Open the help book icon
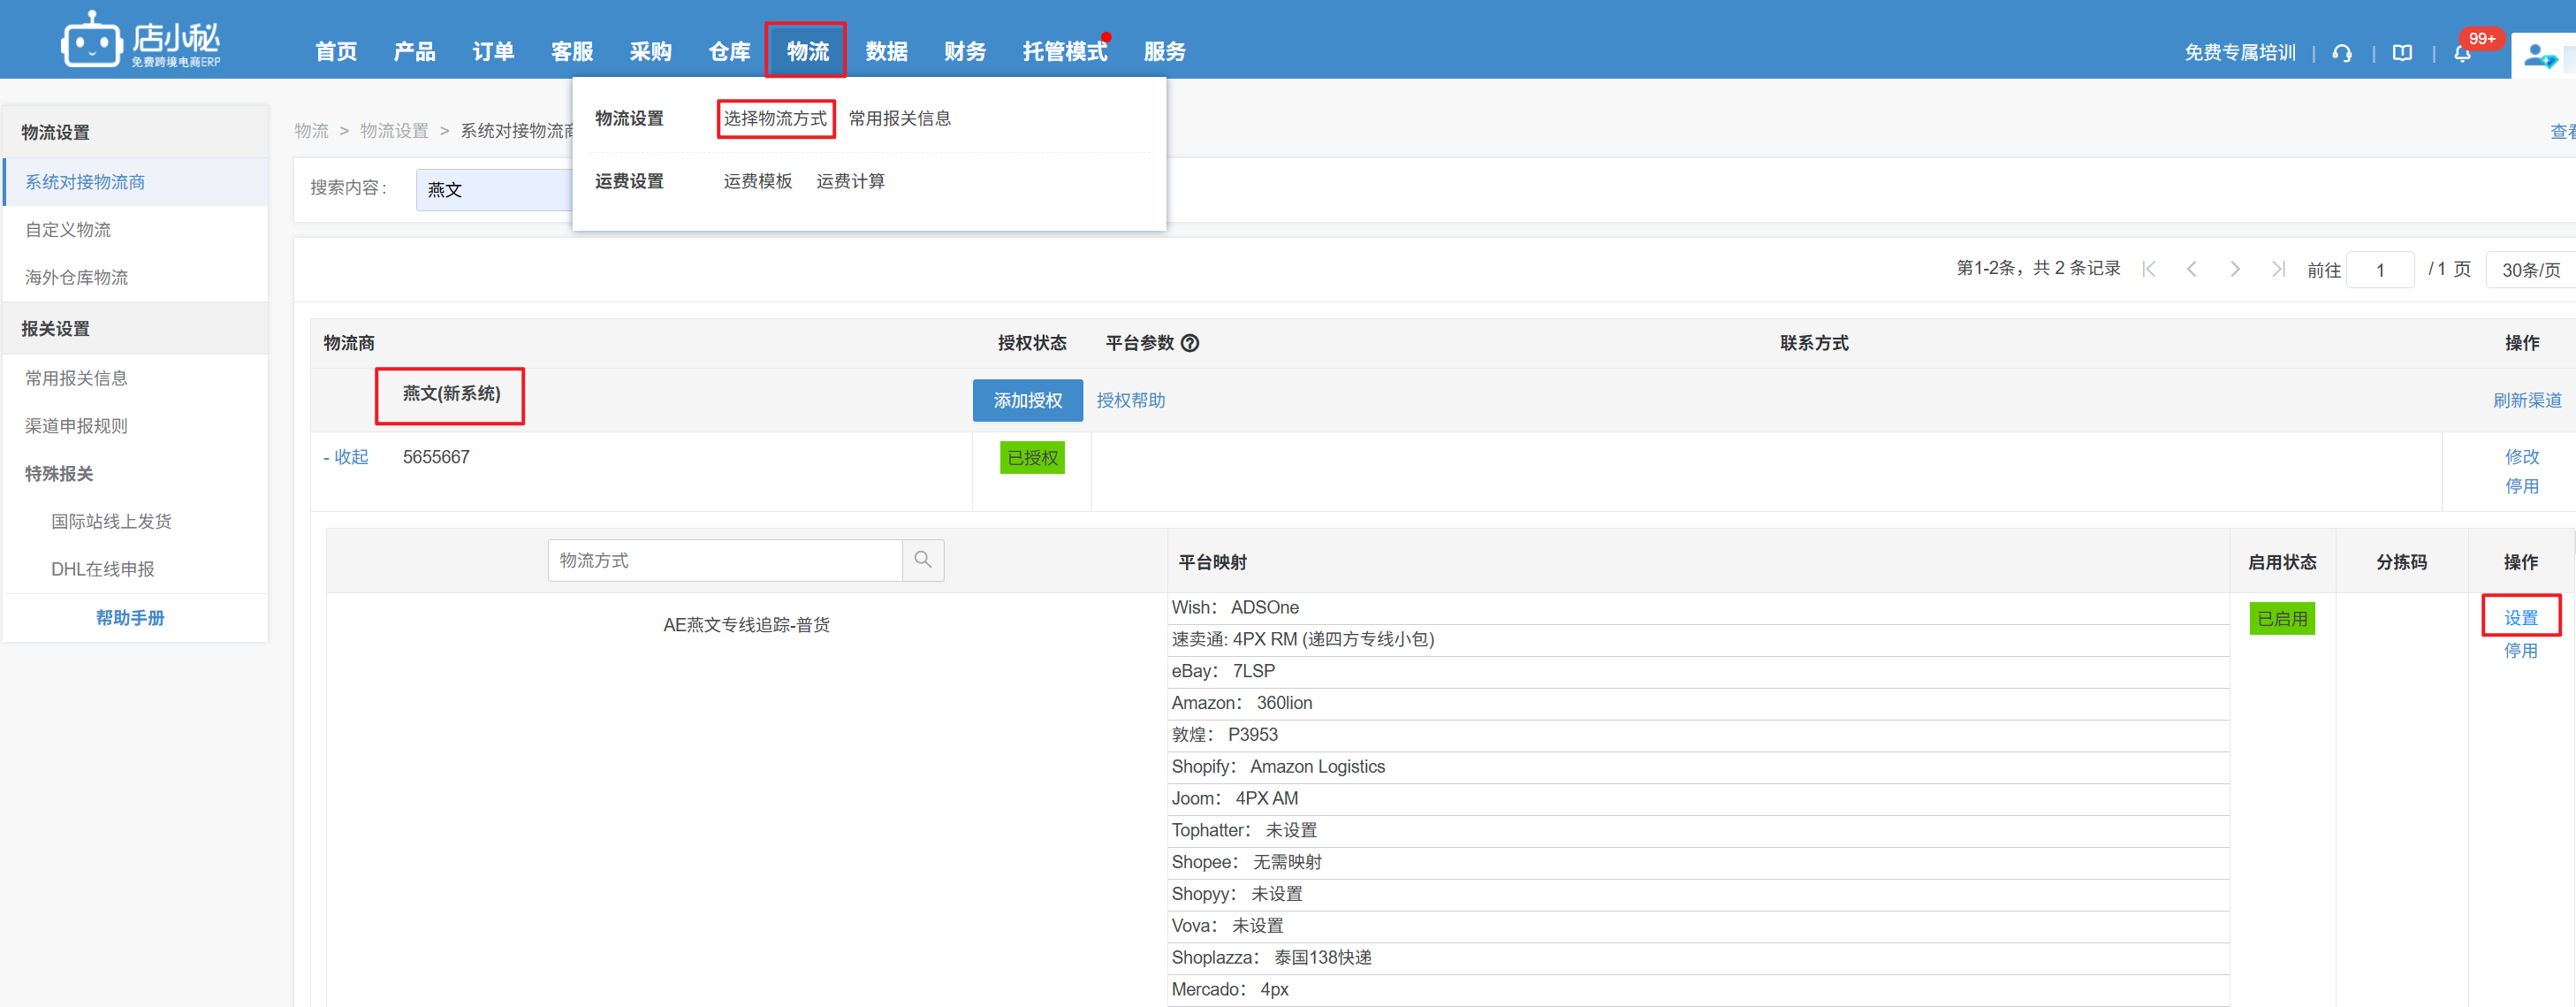This screenshot has height=1007, width=2576. (x=2402, y=53)
